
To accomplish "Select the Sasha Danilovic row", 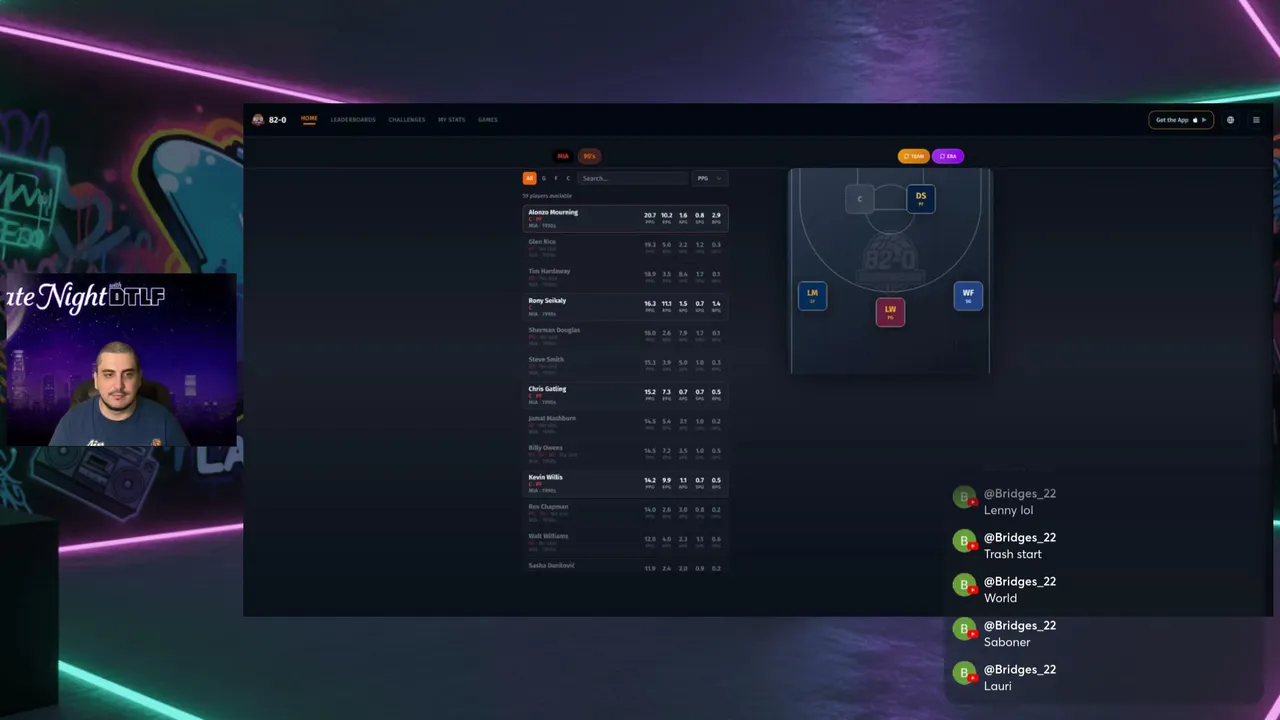I will pos(625,567).
